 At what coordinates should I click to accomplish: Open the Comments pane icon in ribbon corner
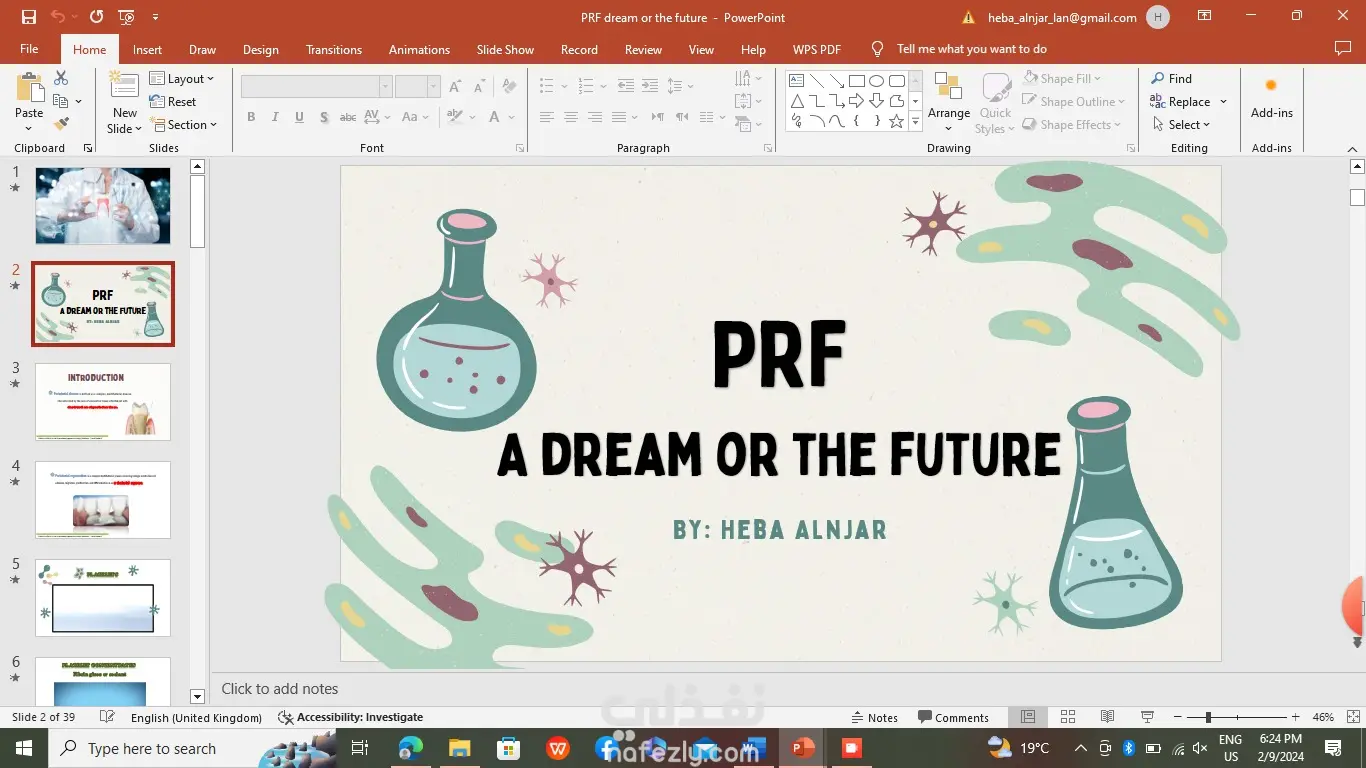1343,49
